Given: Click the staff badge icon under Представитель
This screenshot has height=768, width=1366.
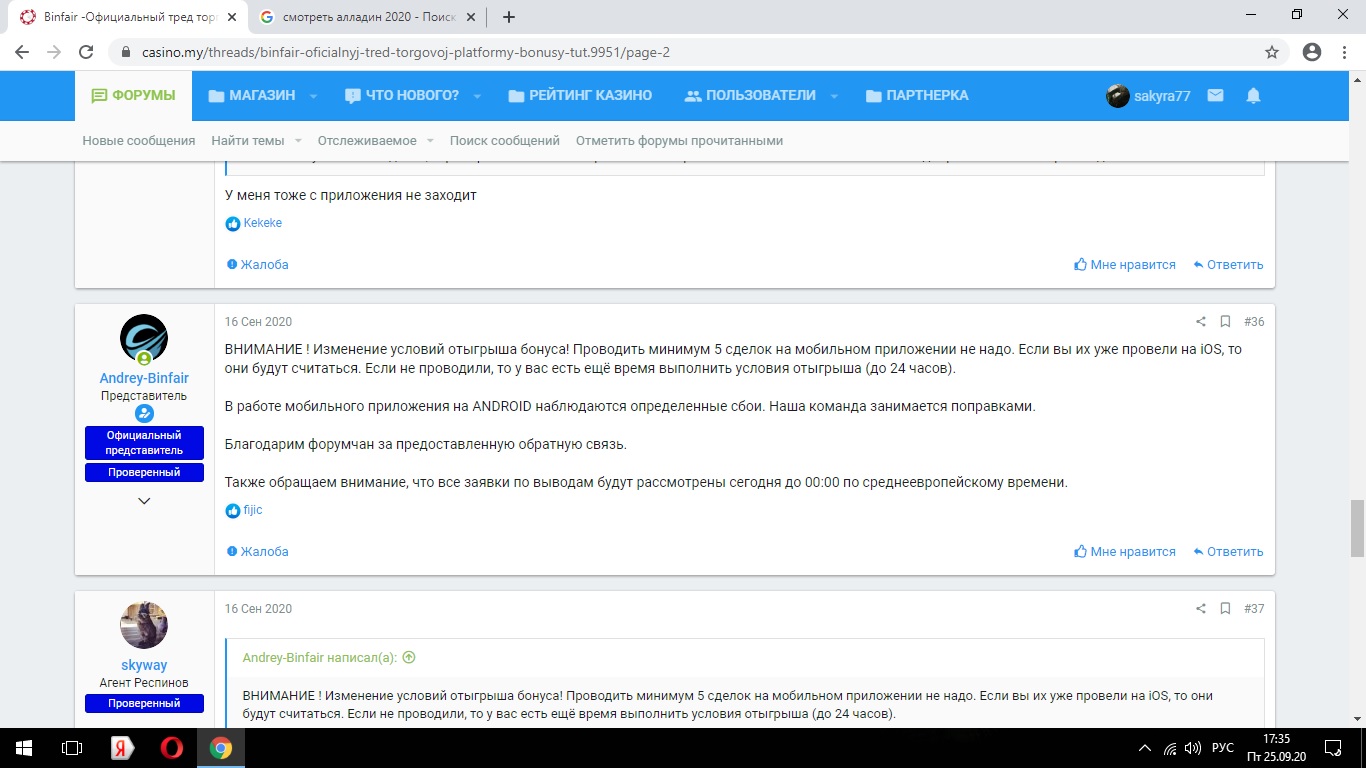Looking at the screenshot, I should pos(144,414).
